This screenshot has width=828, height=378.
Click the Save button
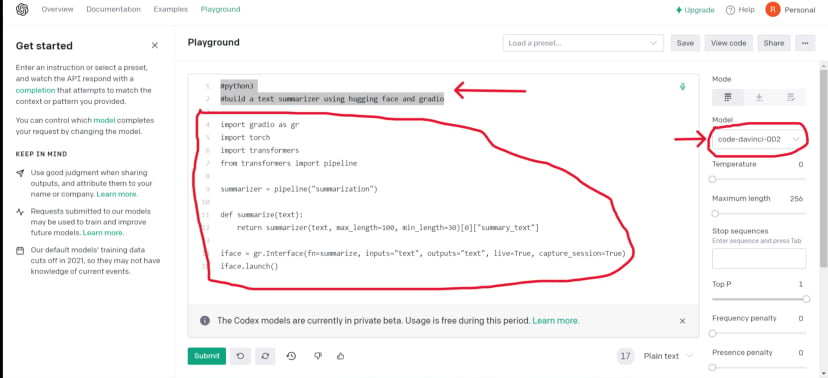(685, 43)
